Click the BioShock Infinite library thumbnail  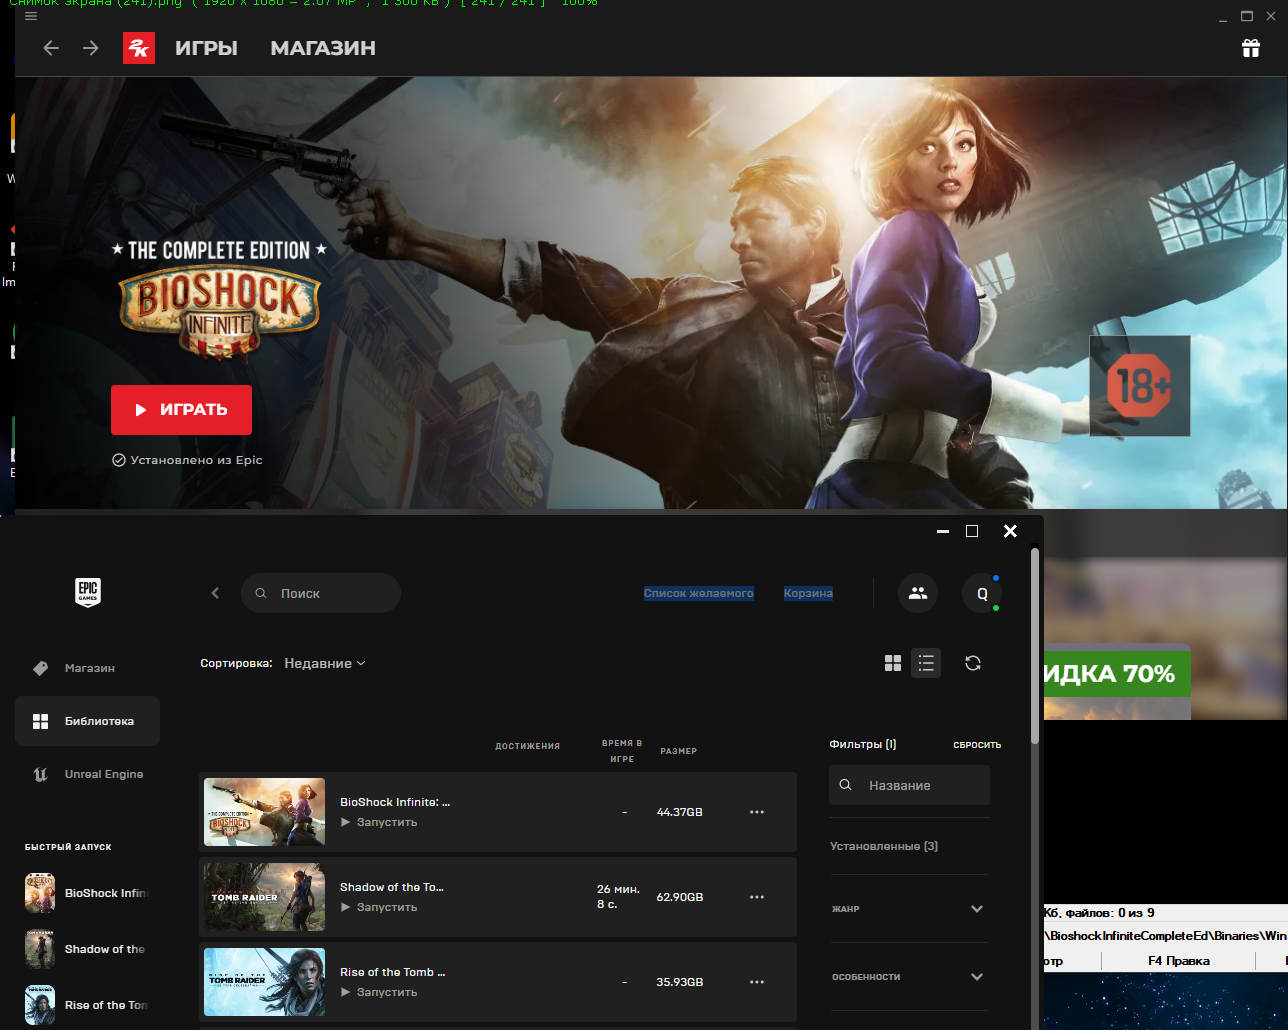click(265, 812)
